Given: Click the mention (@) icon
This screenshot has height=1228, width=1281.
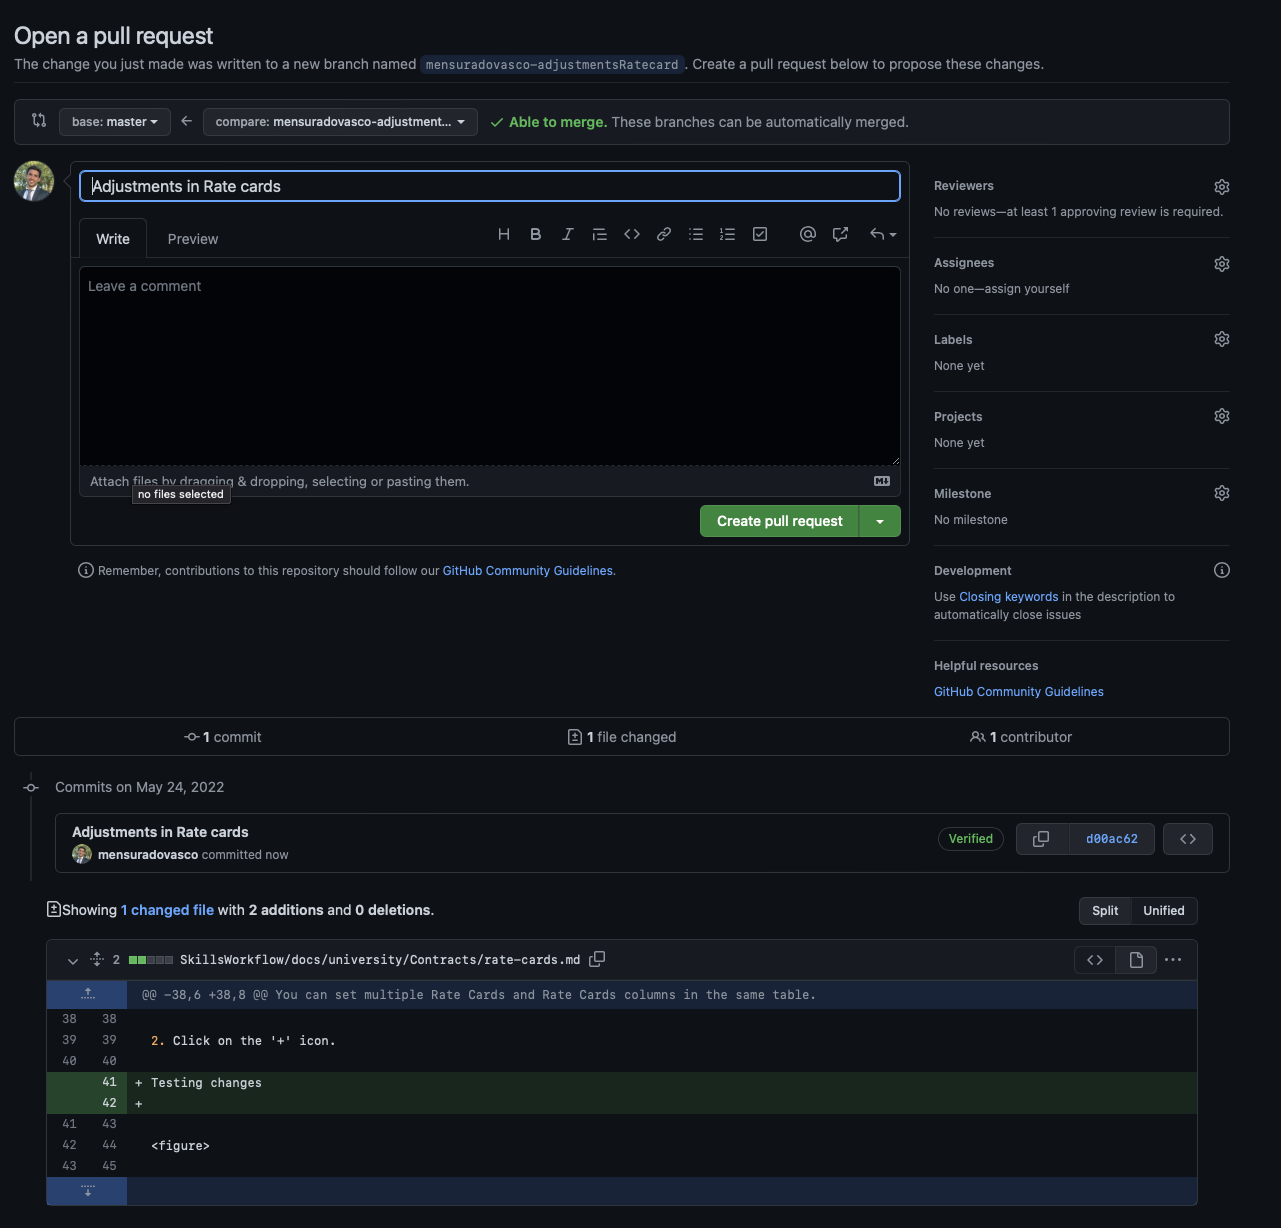Looking at the screenshot, I should pos(808,234).
